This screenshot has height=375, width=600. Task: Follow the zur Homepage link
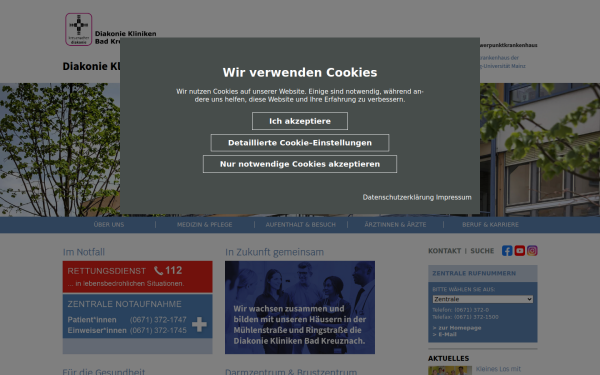coord(457,328)
